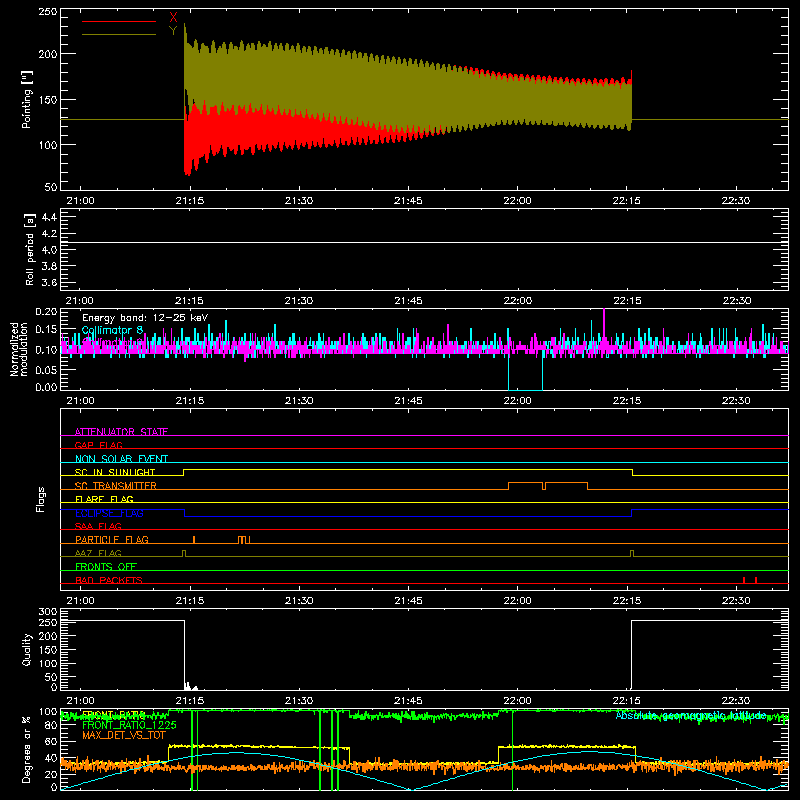
Task: Click the olive Y legend label
Action: pos(173,31)
